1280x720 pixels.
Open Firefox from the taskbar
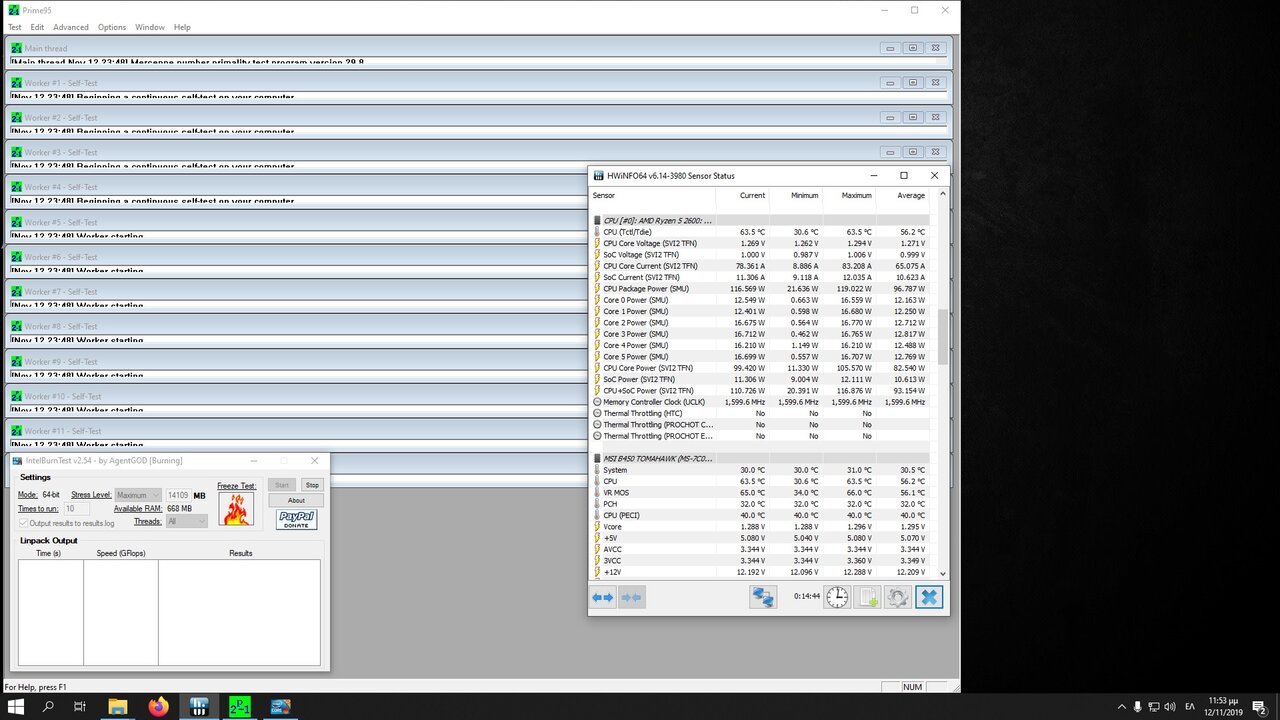tap(159, 707)
